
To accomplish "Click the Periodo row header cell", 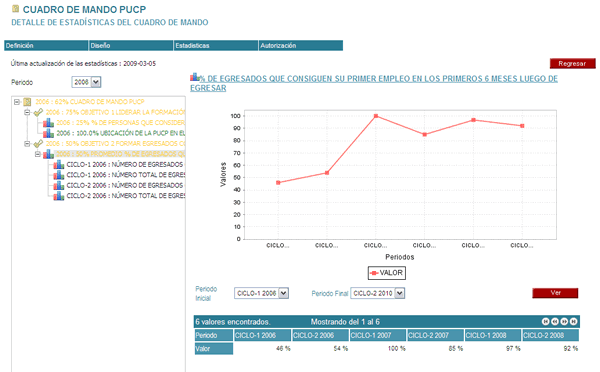I will (214, 335).
